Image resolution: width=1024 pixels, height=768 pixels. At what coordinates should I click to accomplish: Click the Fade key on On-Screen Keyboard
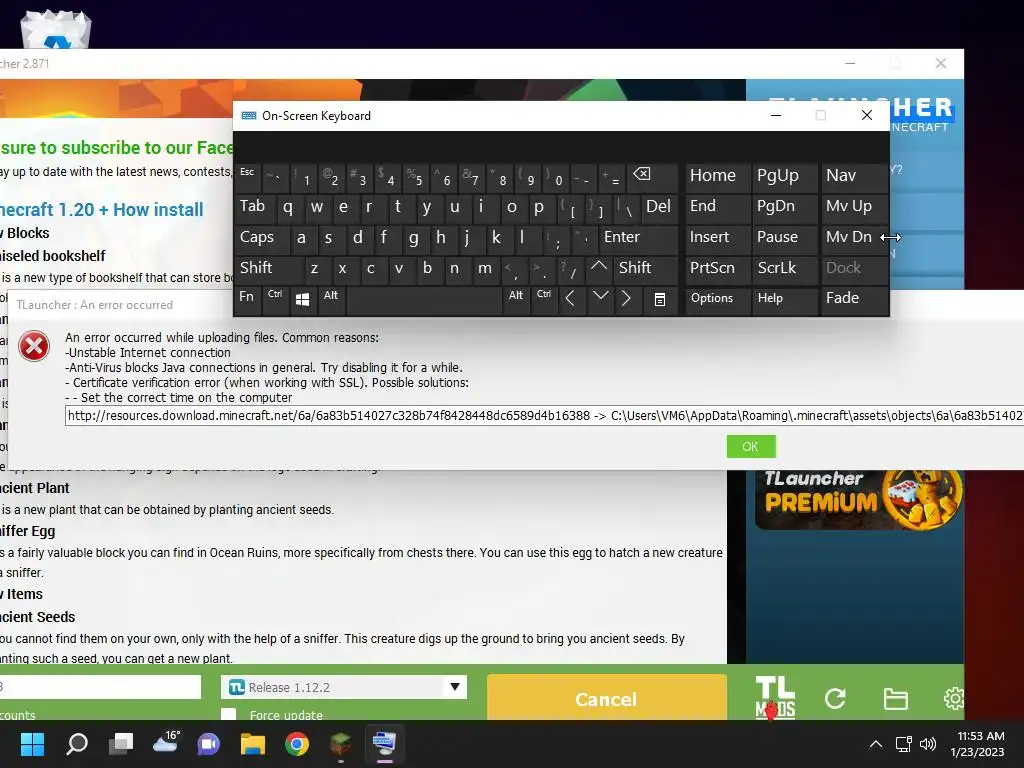[x=853, y=298]
